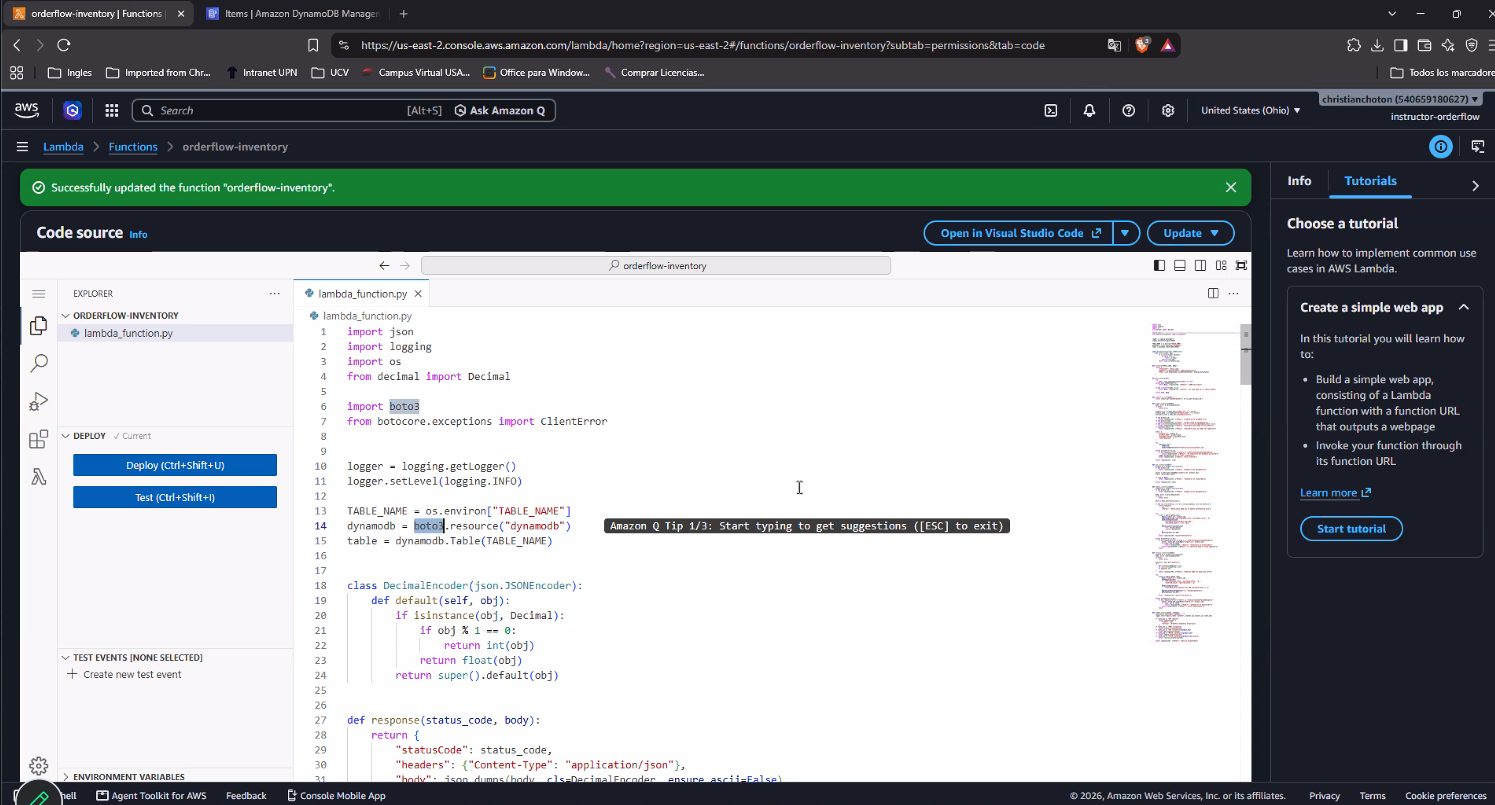Open the United States (Ohio) region dropdown
1495x805 pixels.
click(x=1250, y=111)
